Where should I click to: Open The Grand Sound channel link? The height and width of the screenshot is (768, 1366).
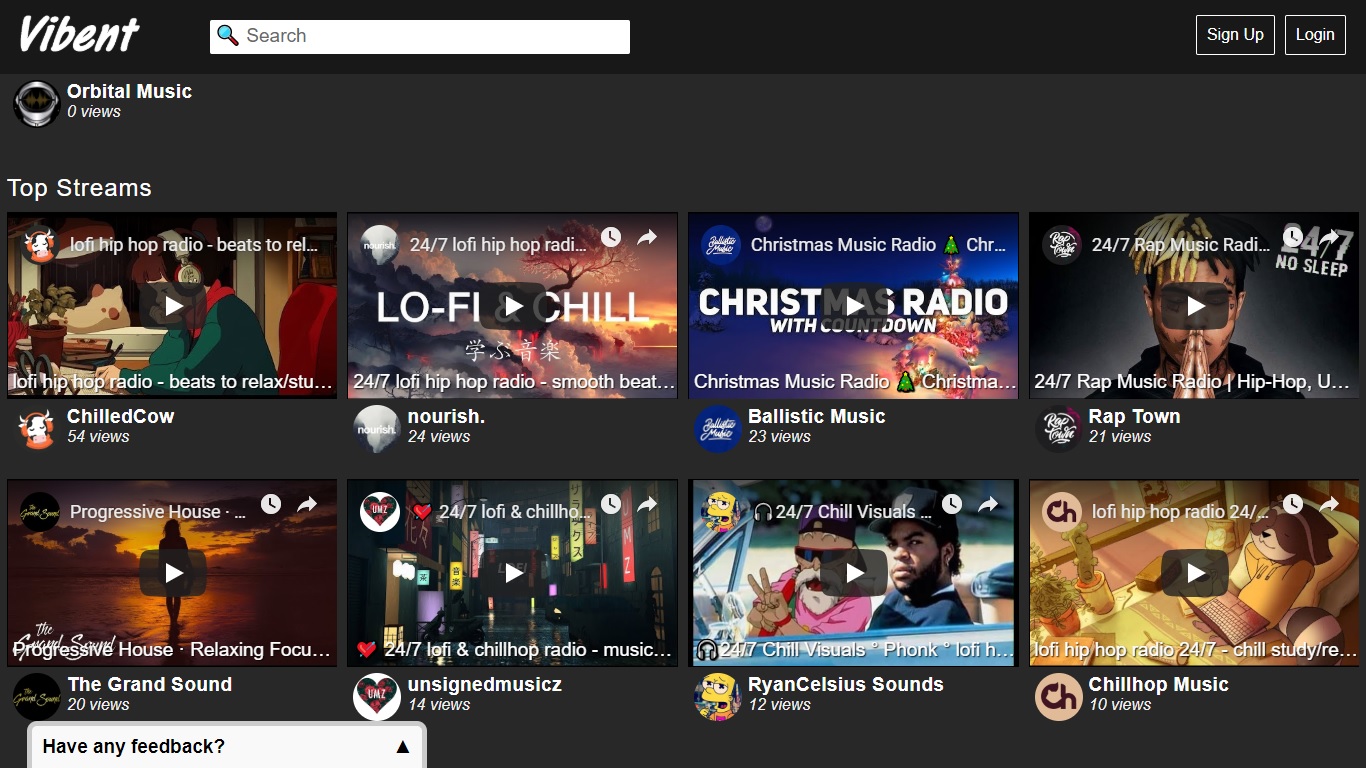(x=149, y=685)
